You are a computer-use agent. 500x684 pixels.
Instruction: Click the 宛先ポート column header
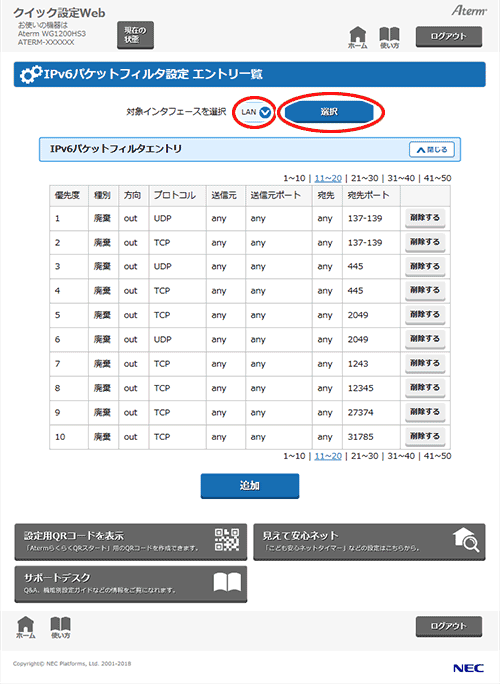371,195
